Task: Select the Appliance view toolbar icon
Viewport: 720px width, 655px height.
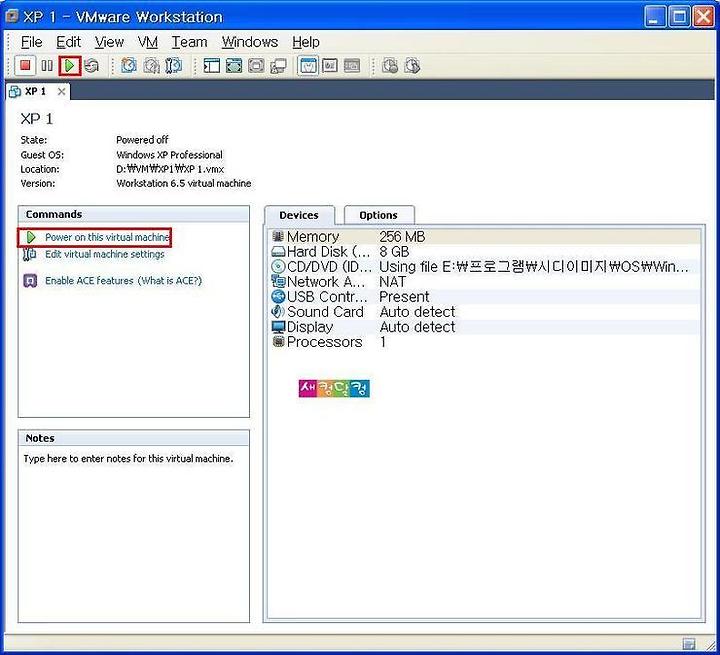Action: (x=330, y=66)
